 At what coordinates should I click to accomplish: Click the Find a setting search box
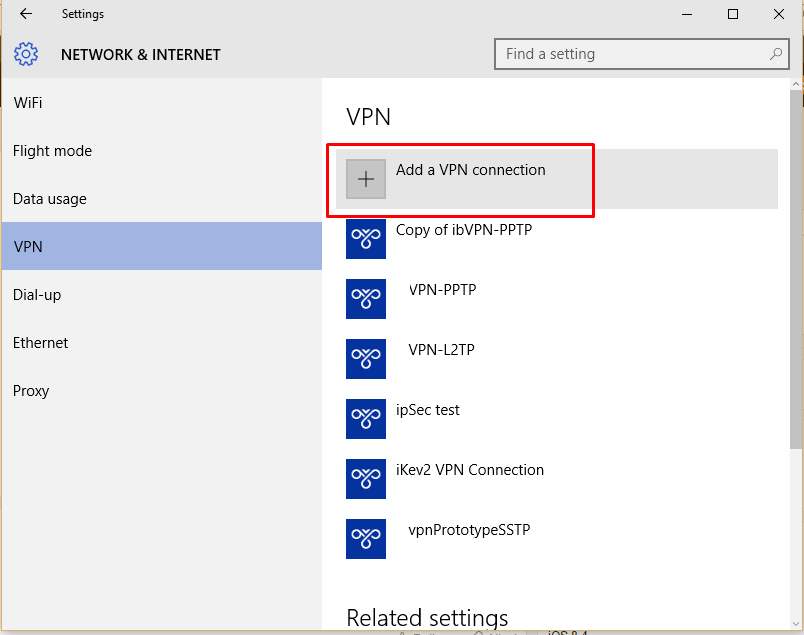[x=641, y=54]
